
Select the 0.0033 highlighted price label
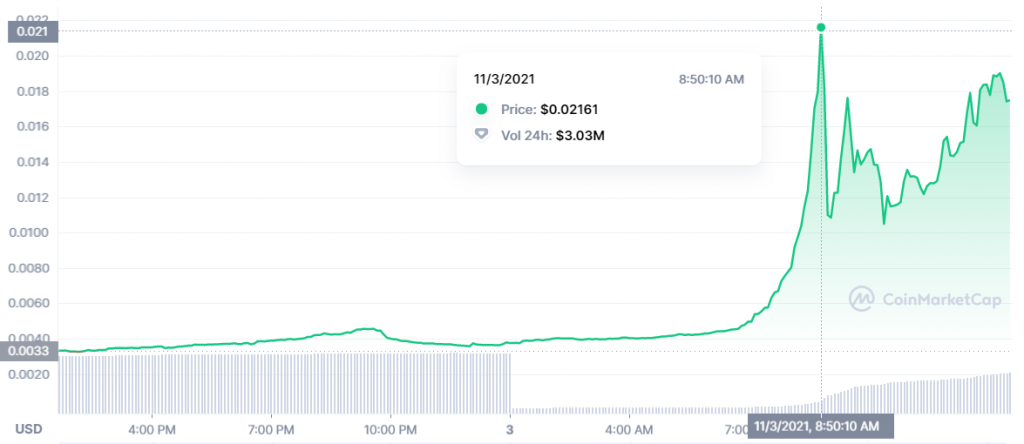pos(30,350)
